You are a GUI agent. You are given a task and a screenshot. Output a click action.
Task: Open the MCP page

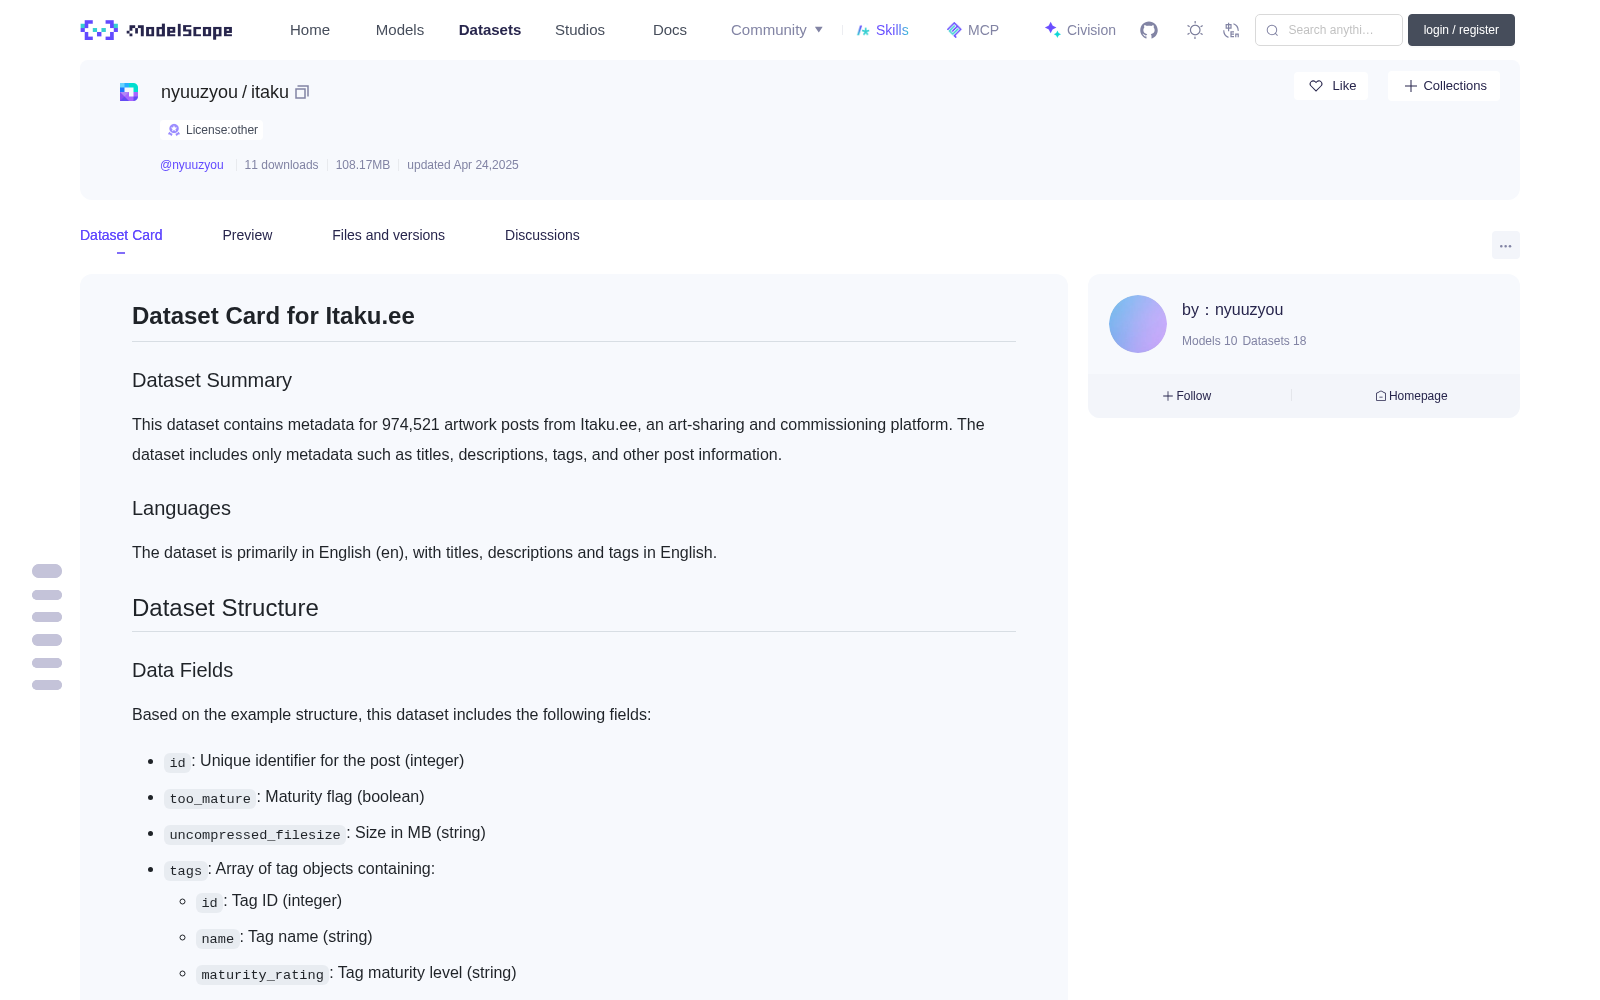pos(973,30)
